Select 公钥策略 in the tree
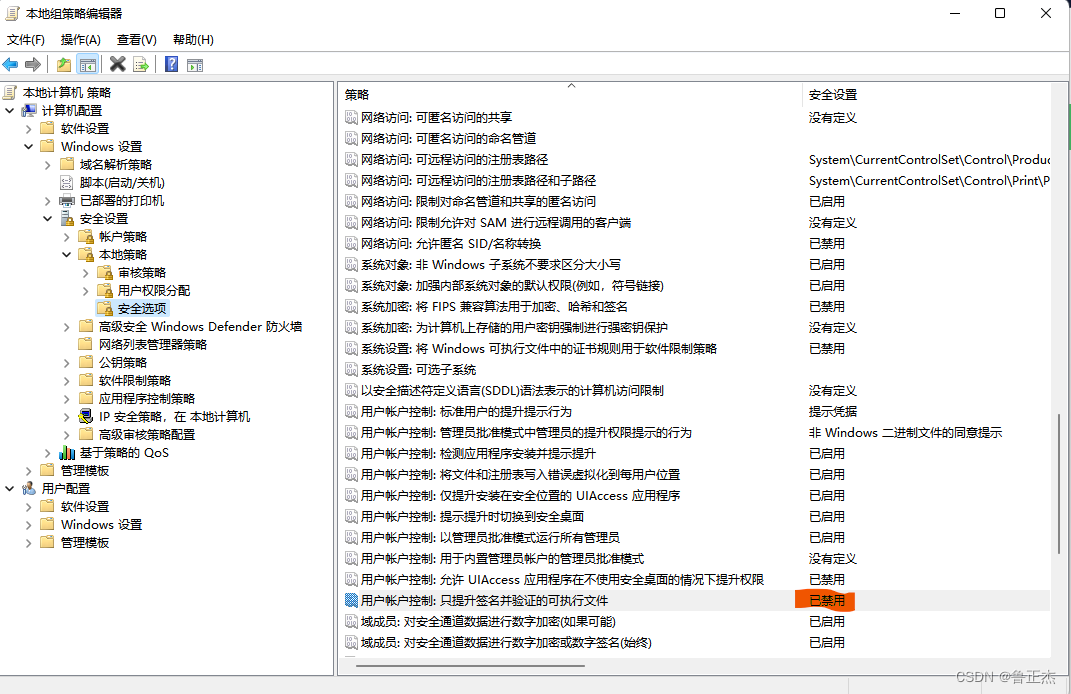Viewport: 1071px width, 694px height. [x=123, y=363]
